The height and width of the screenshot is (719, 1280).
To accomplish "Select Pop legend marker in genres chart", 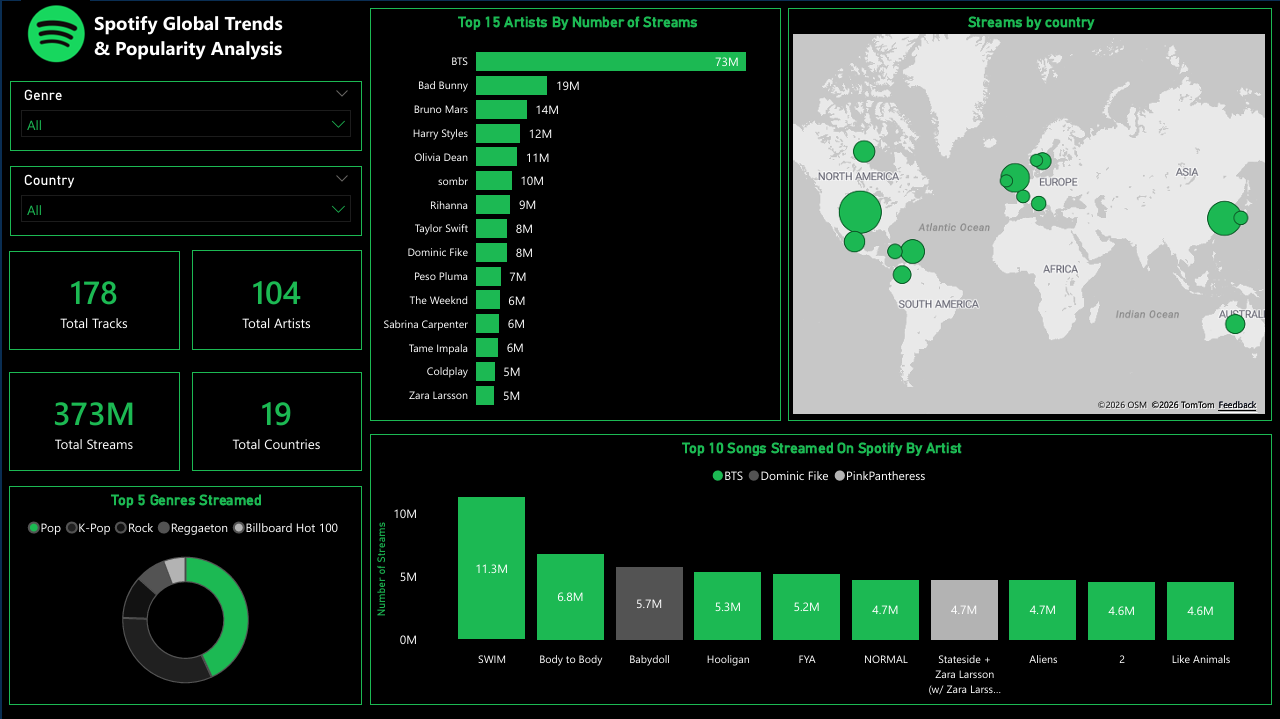I will (34, 528).
